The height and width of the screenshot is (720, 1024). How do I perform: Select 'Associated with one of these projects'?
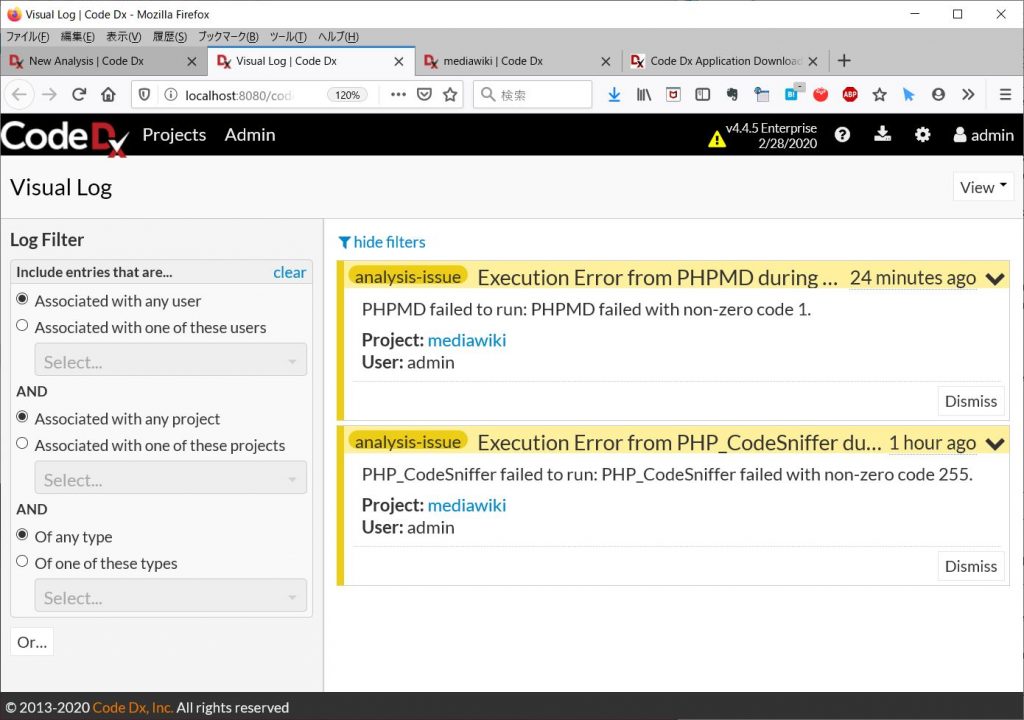22,444
